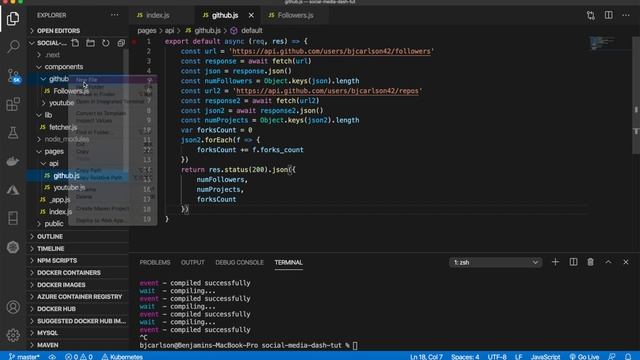Click Kubernetes in the status bar
The width and height of the screenshot is (640, 360).
(x=122, y=356)
